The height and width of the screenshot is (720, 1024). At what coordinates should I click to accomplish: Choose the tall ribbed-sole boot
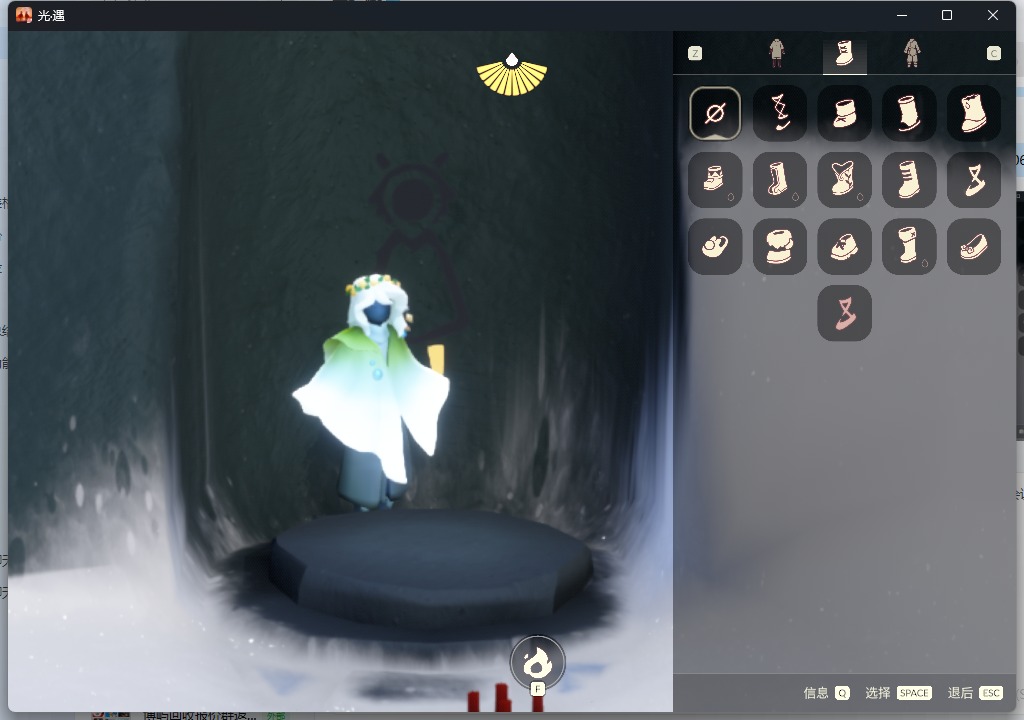(780, 180)
